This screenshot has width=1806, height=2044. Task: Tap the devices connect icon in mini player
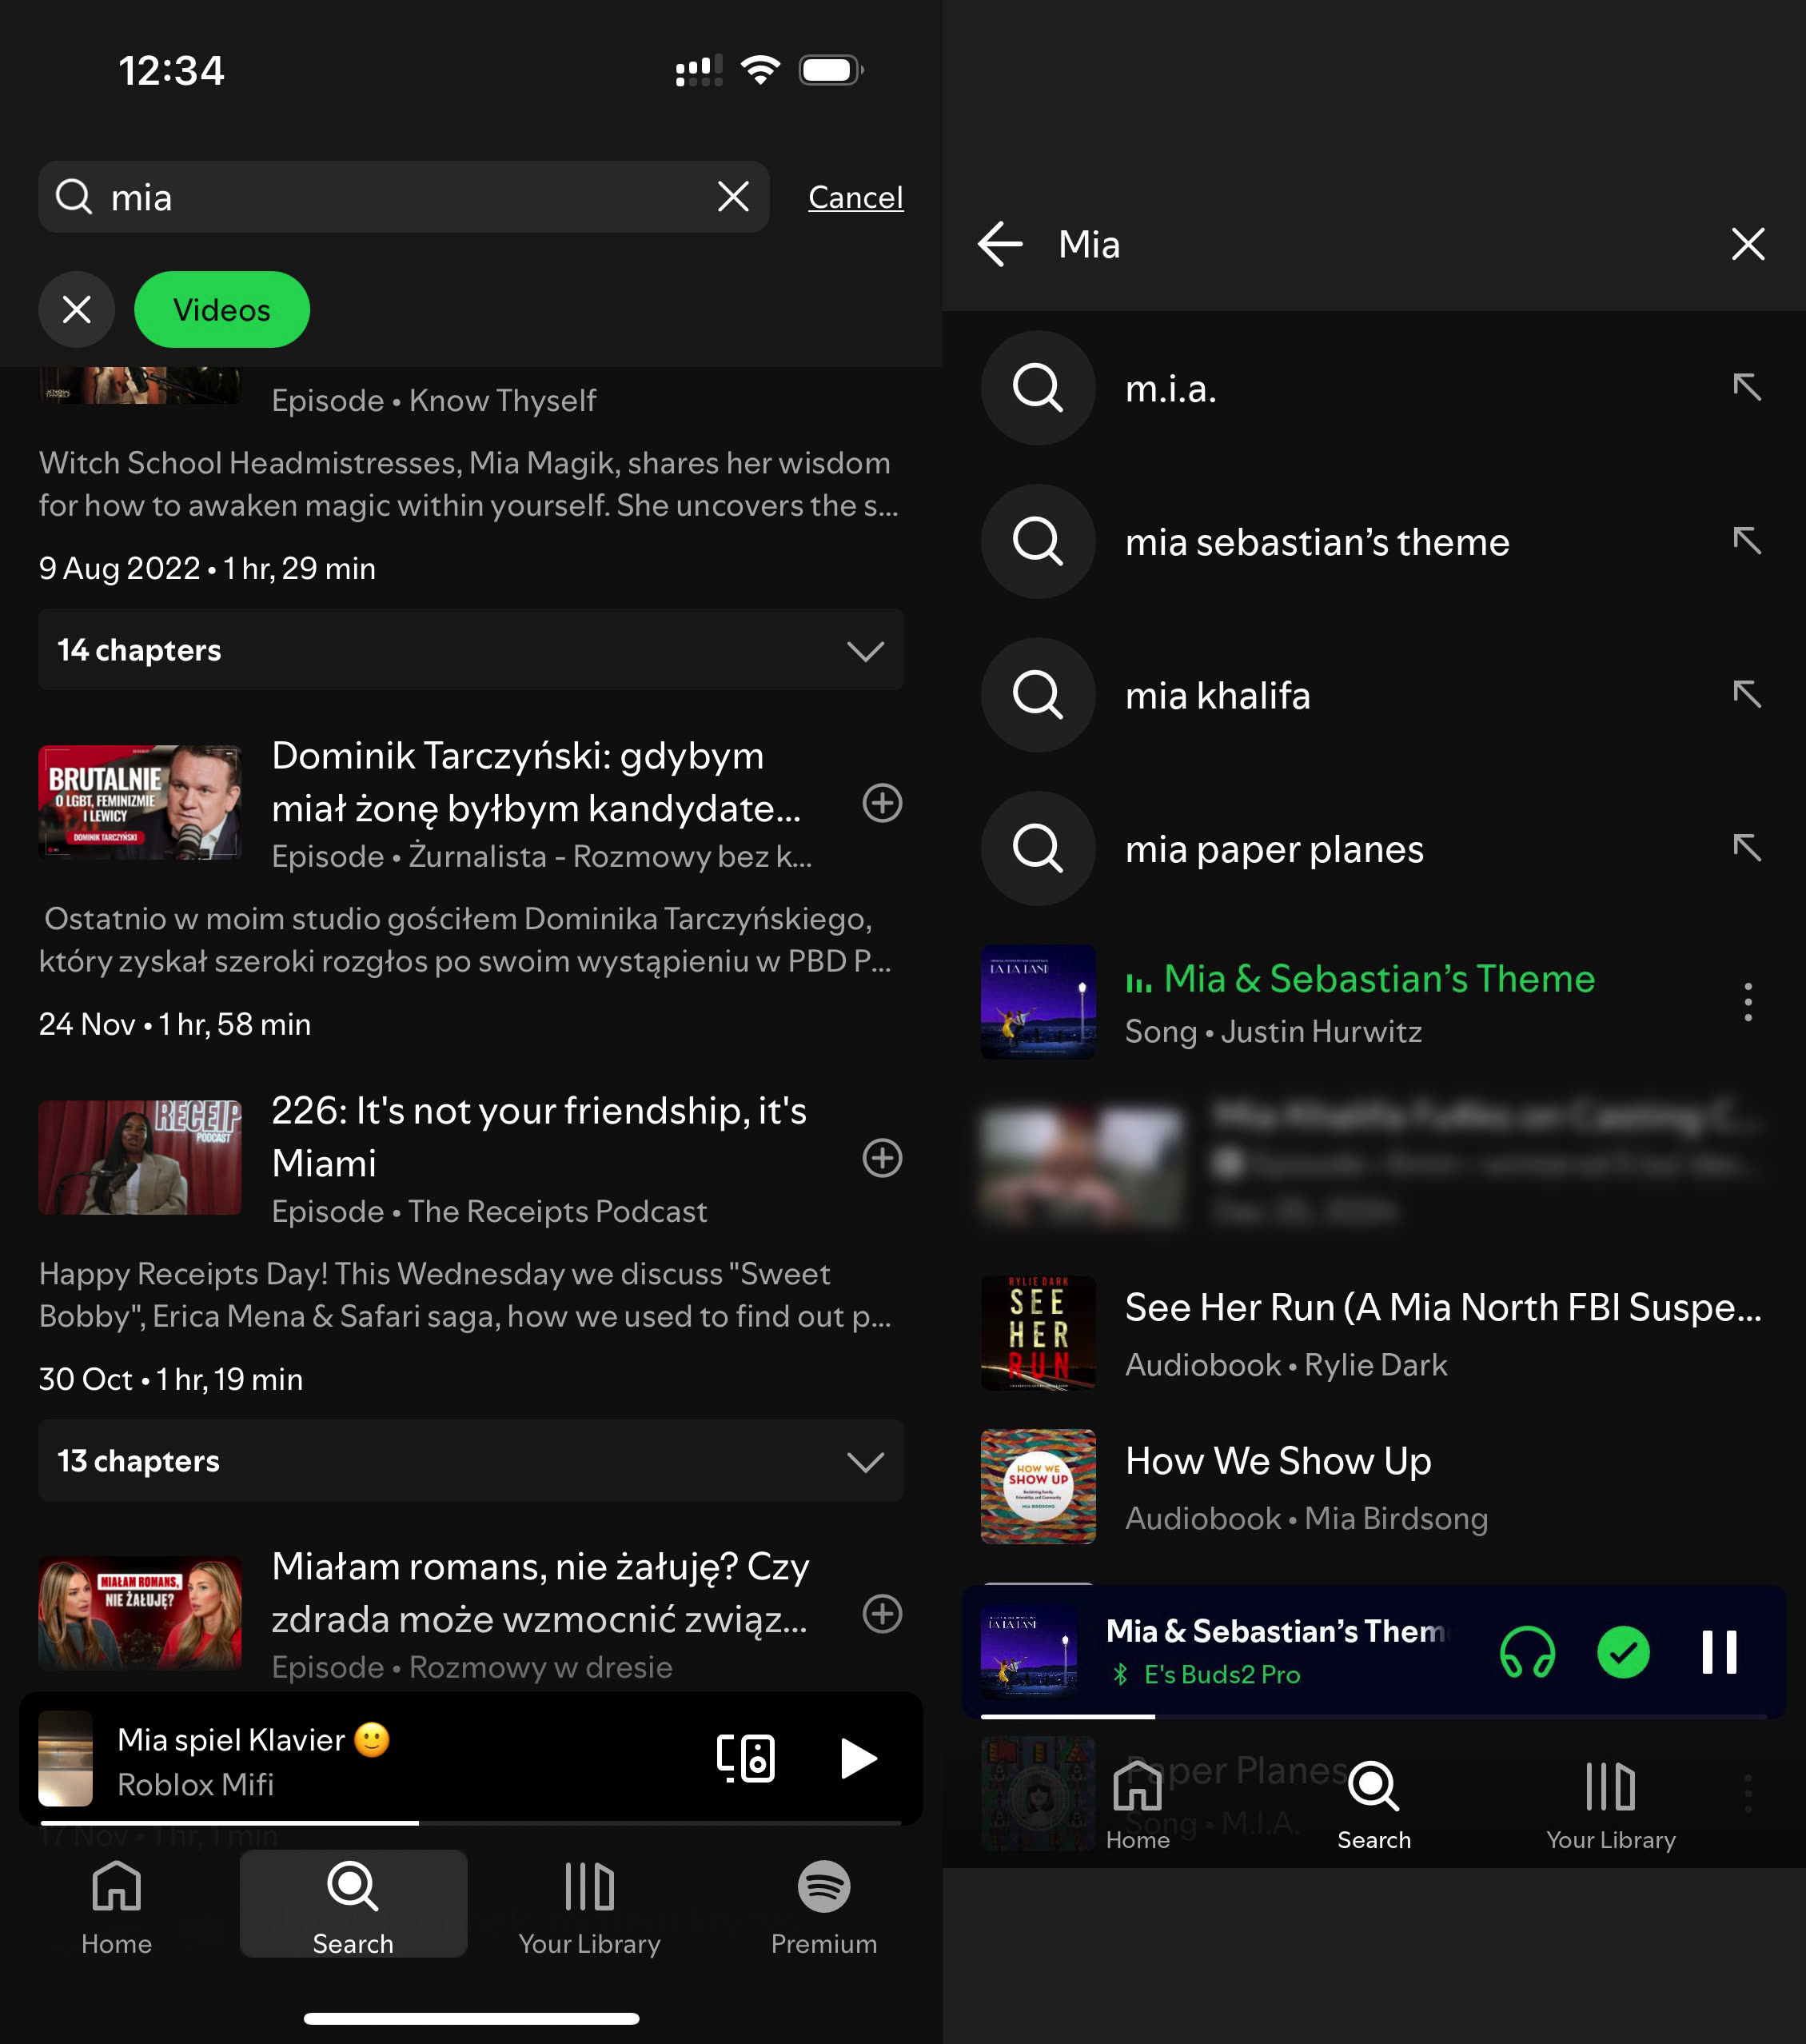pyautogui.click(x=745, y=1758)
